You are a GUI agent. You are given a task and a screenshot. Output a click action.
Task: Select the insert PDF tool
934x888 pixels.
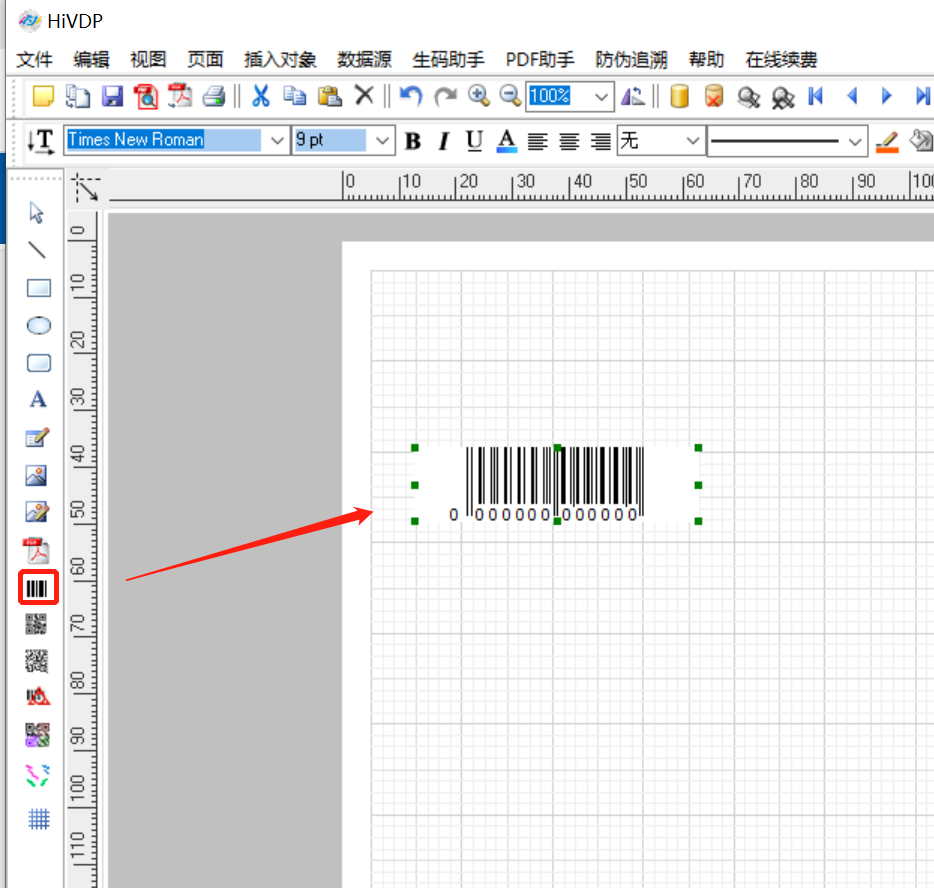click(37, 551)
